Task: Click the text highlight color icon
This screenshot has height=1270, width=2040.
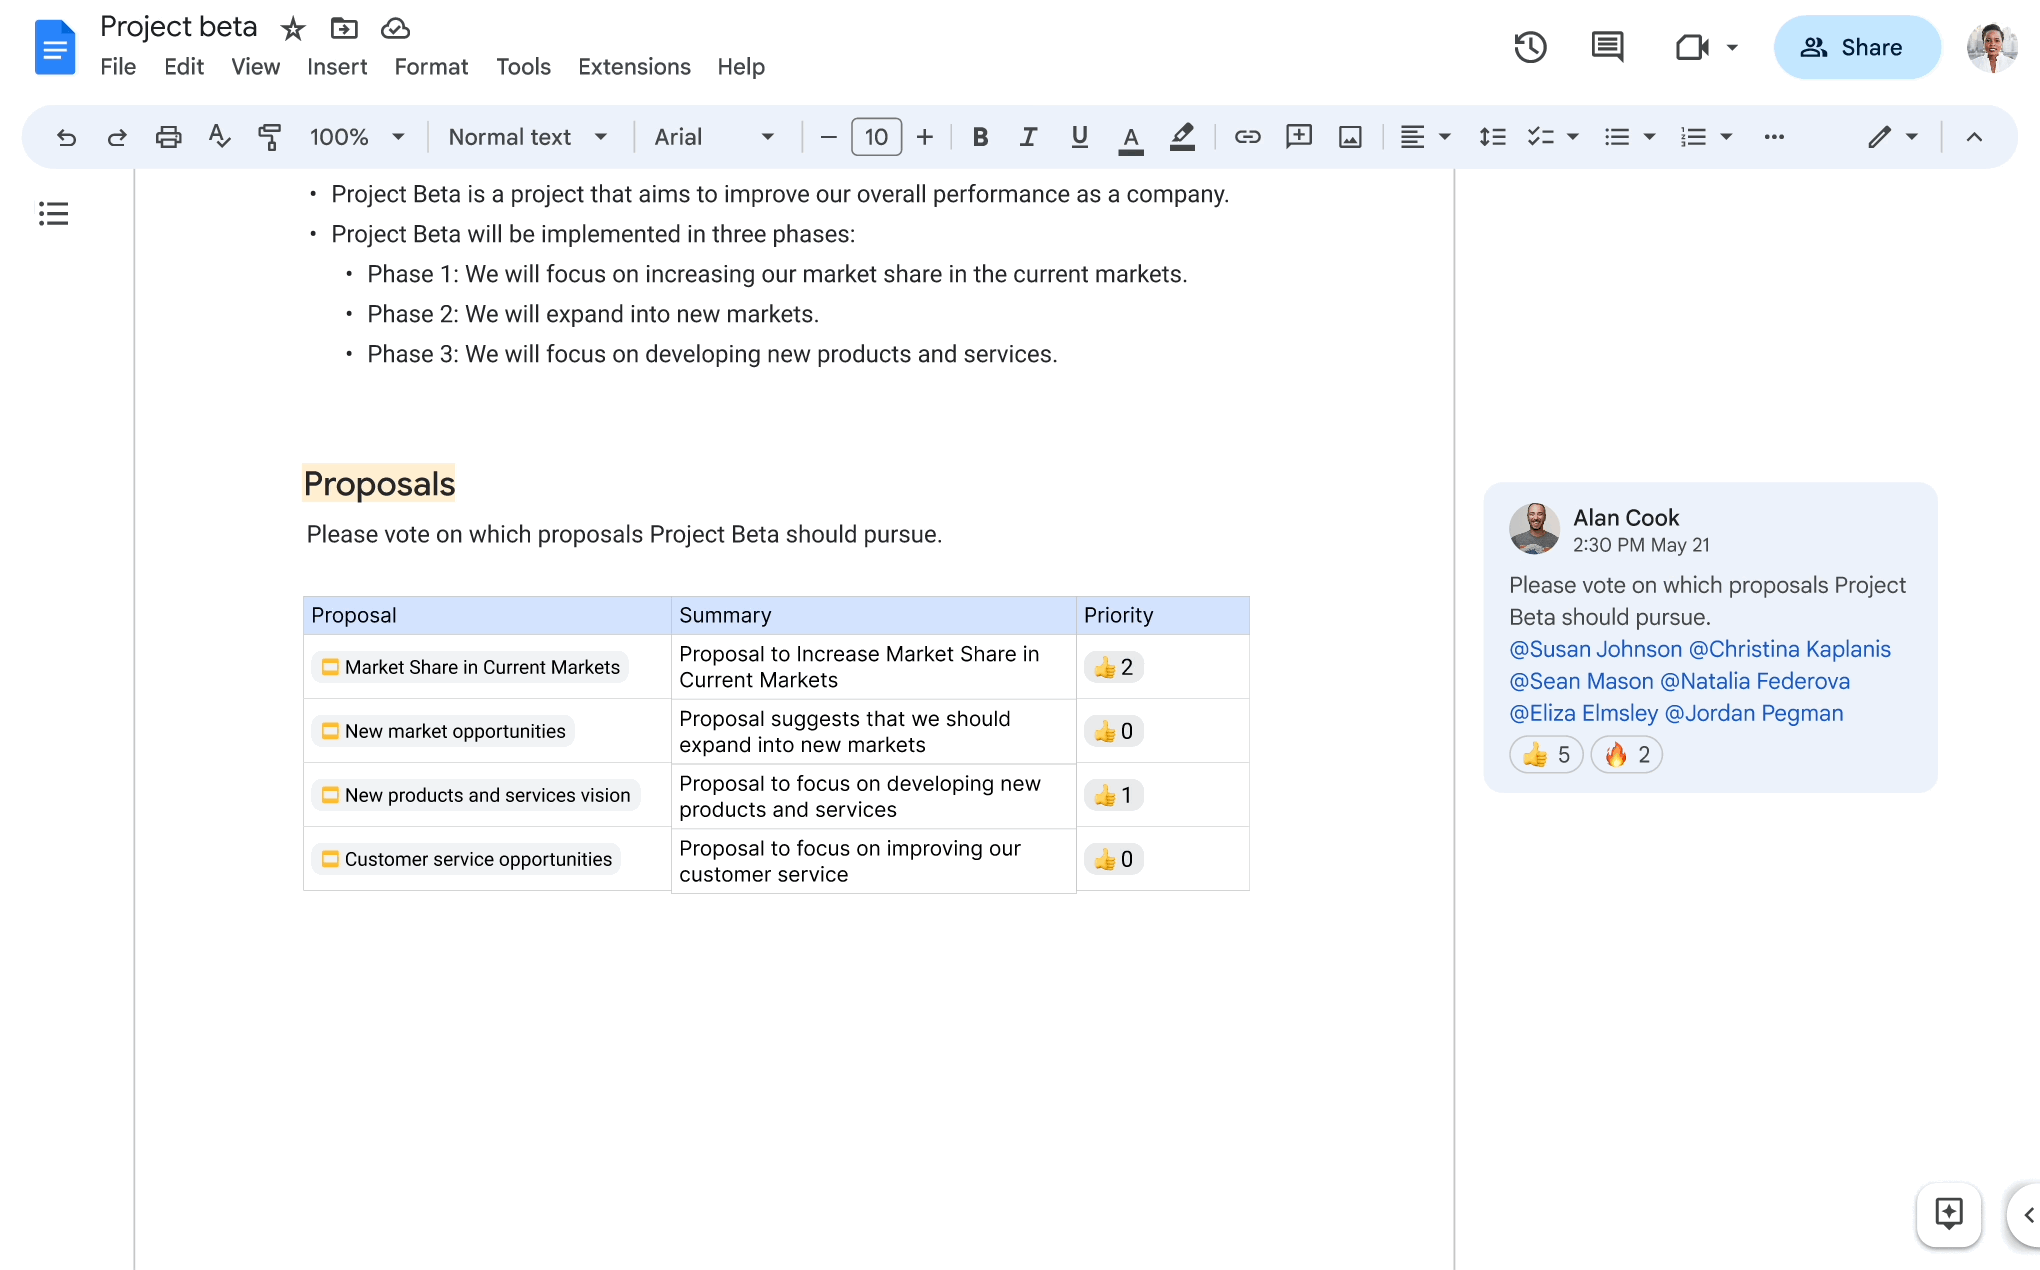Action: (1182, 138)
